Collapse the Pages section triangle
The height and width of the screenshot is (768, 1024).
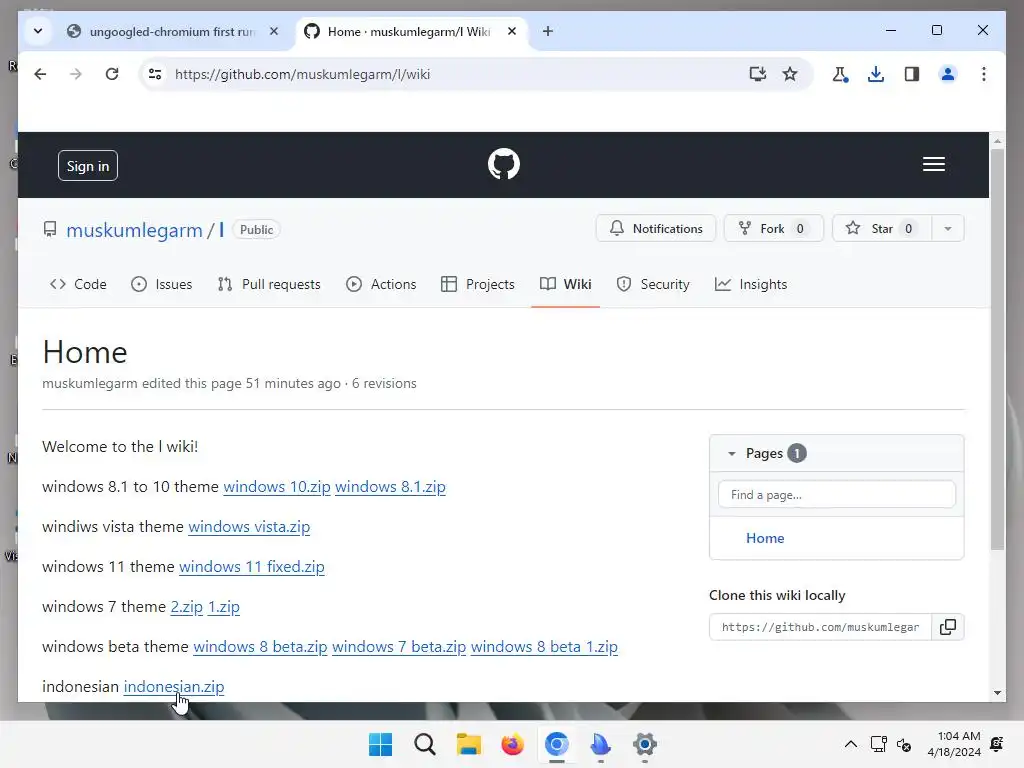731,453
